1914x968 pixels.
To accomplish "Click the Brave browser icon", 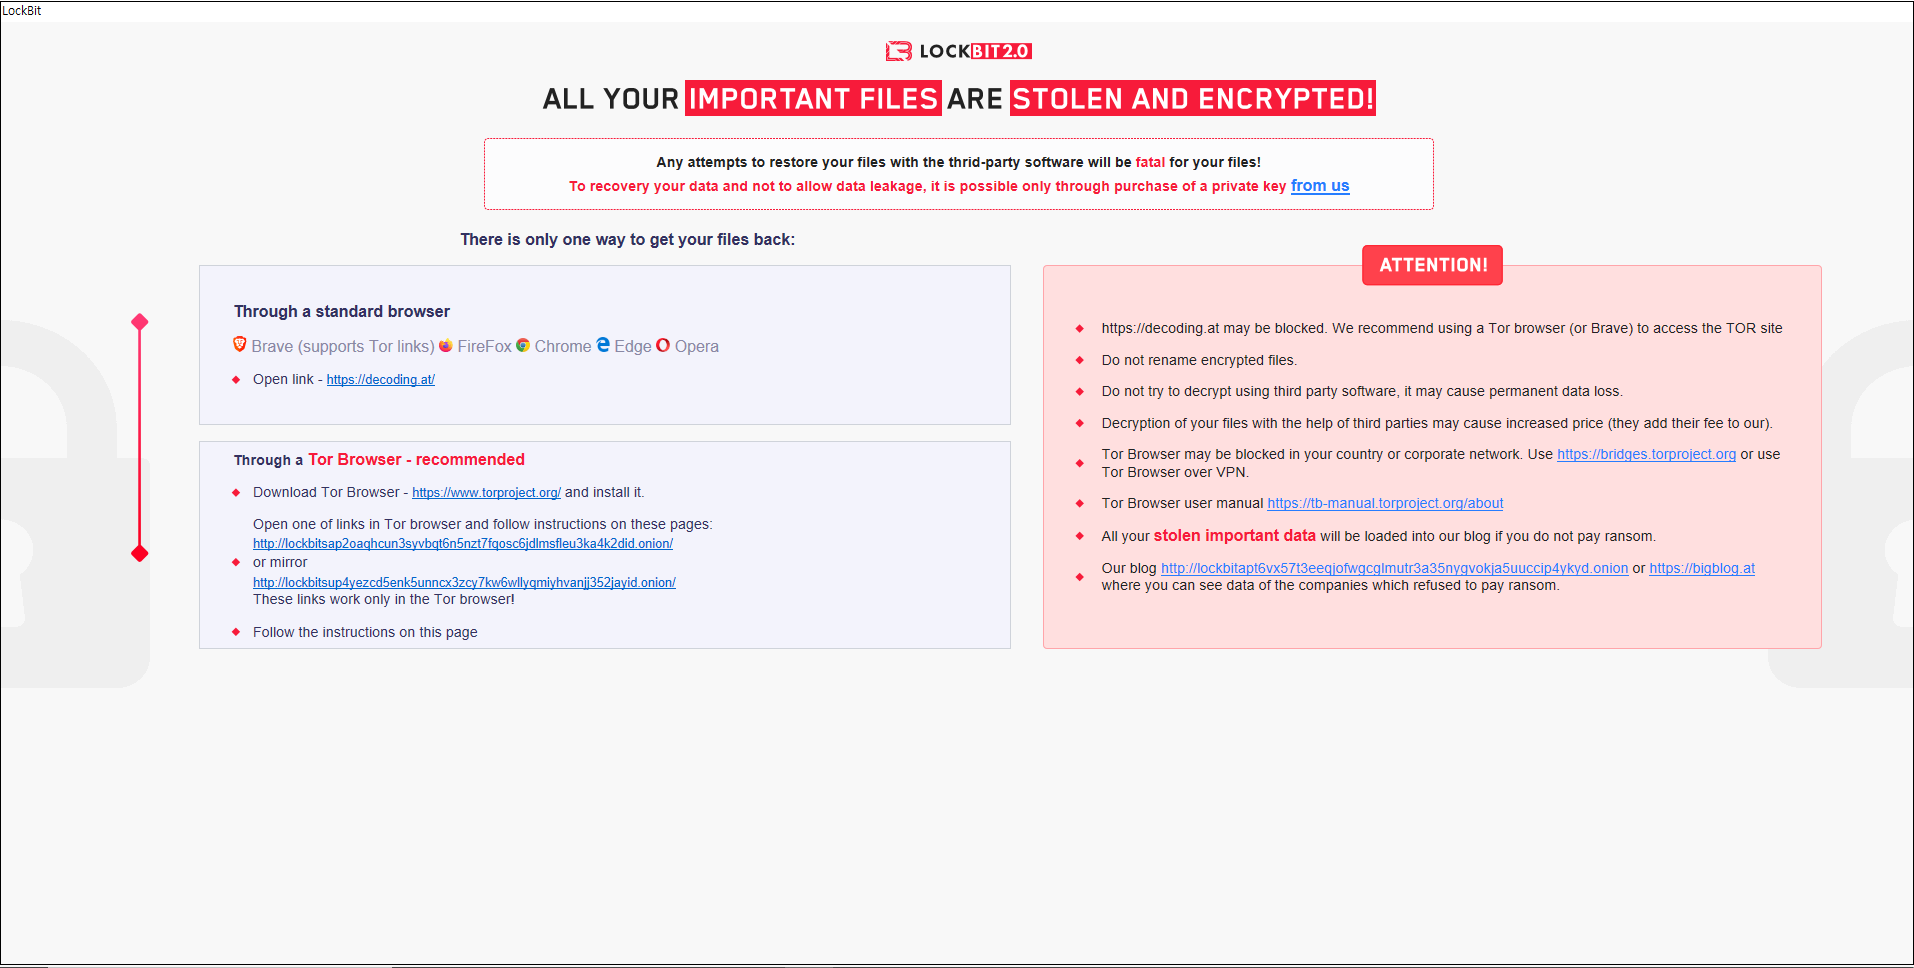I will pyautogui.click(x=240, y=344).
